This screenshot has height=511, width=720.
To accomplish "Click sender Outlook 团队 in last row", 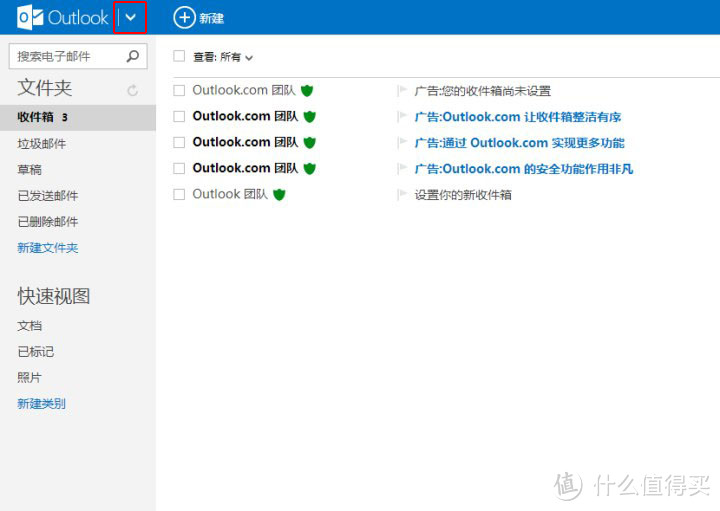I will tap(230, 194).
